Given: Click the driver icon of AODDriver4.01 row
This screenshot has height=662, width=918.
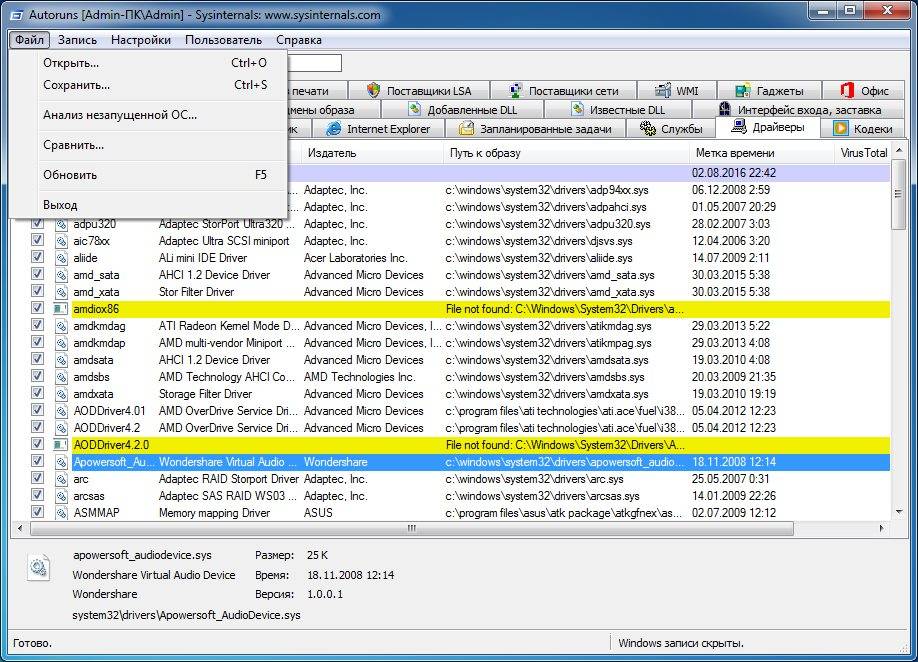Looking at the screenshot, I should pyautogui.click(x=61, y=411).
